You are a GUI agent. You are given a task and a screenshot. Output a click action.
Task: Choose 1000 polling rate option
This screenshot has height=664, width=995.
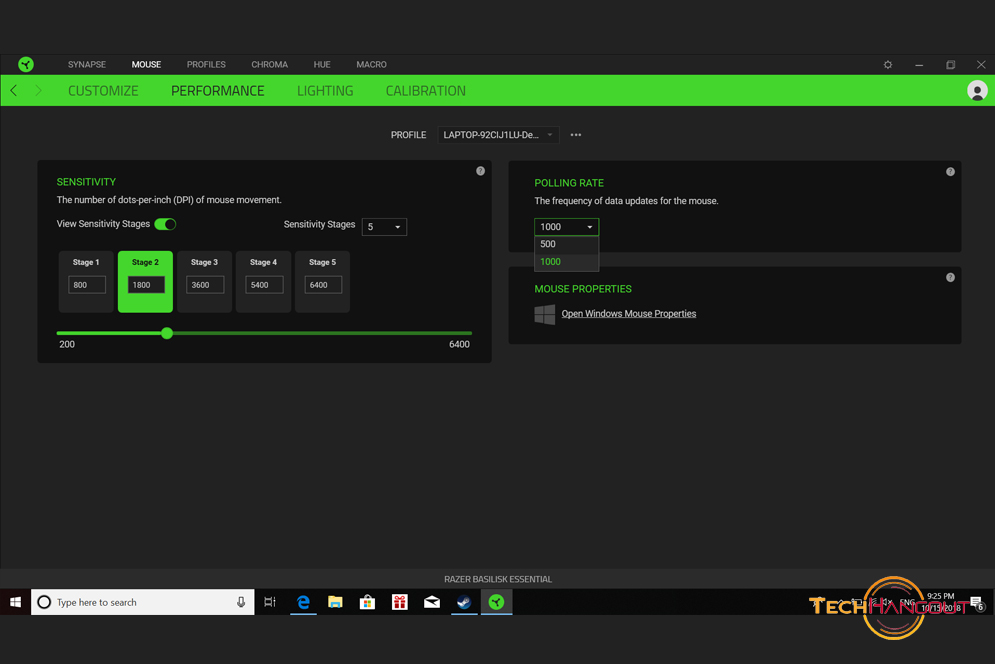566,262
